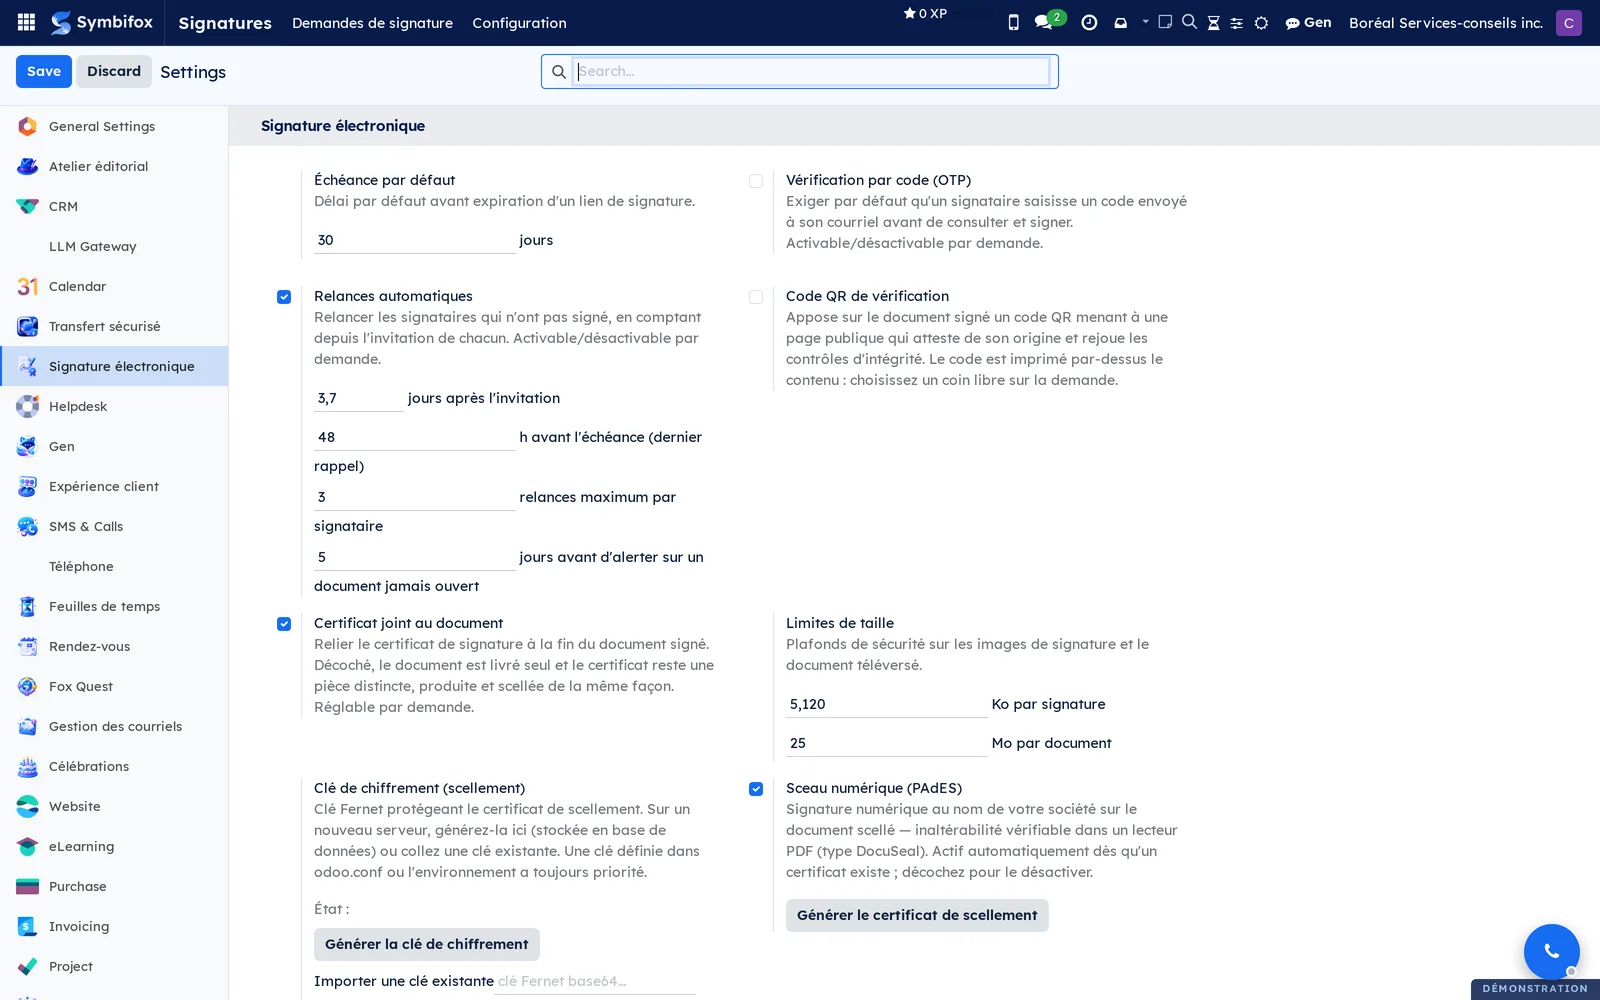
Task: Open the sliders adjustments icon
Action: coord(1237,22)
